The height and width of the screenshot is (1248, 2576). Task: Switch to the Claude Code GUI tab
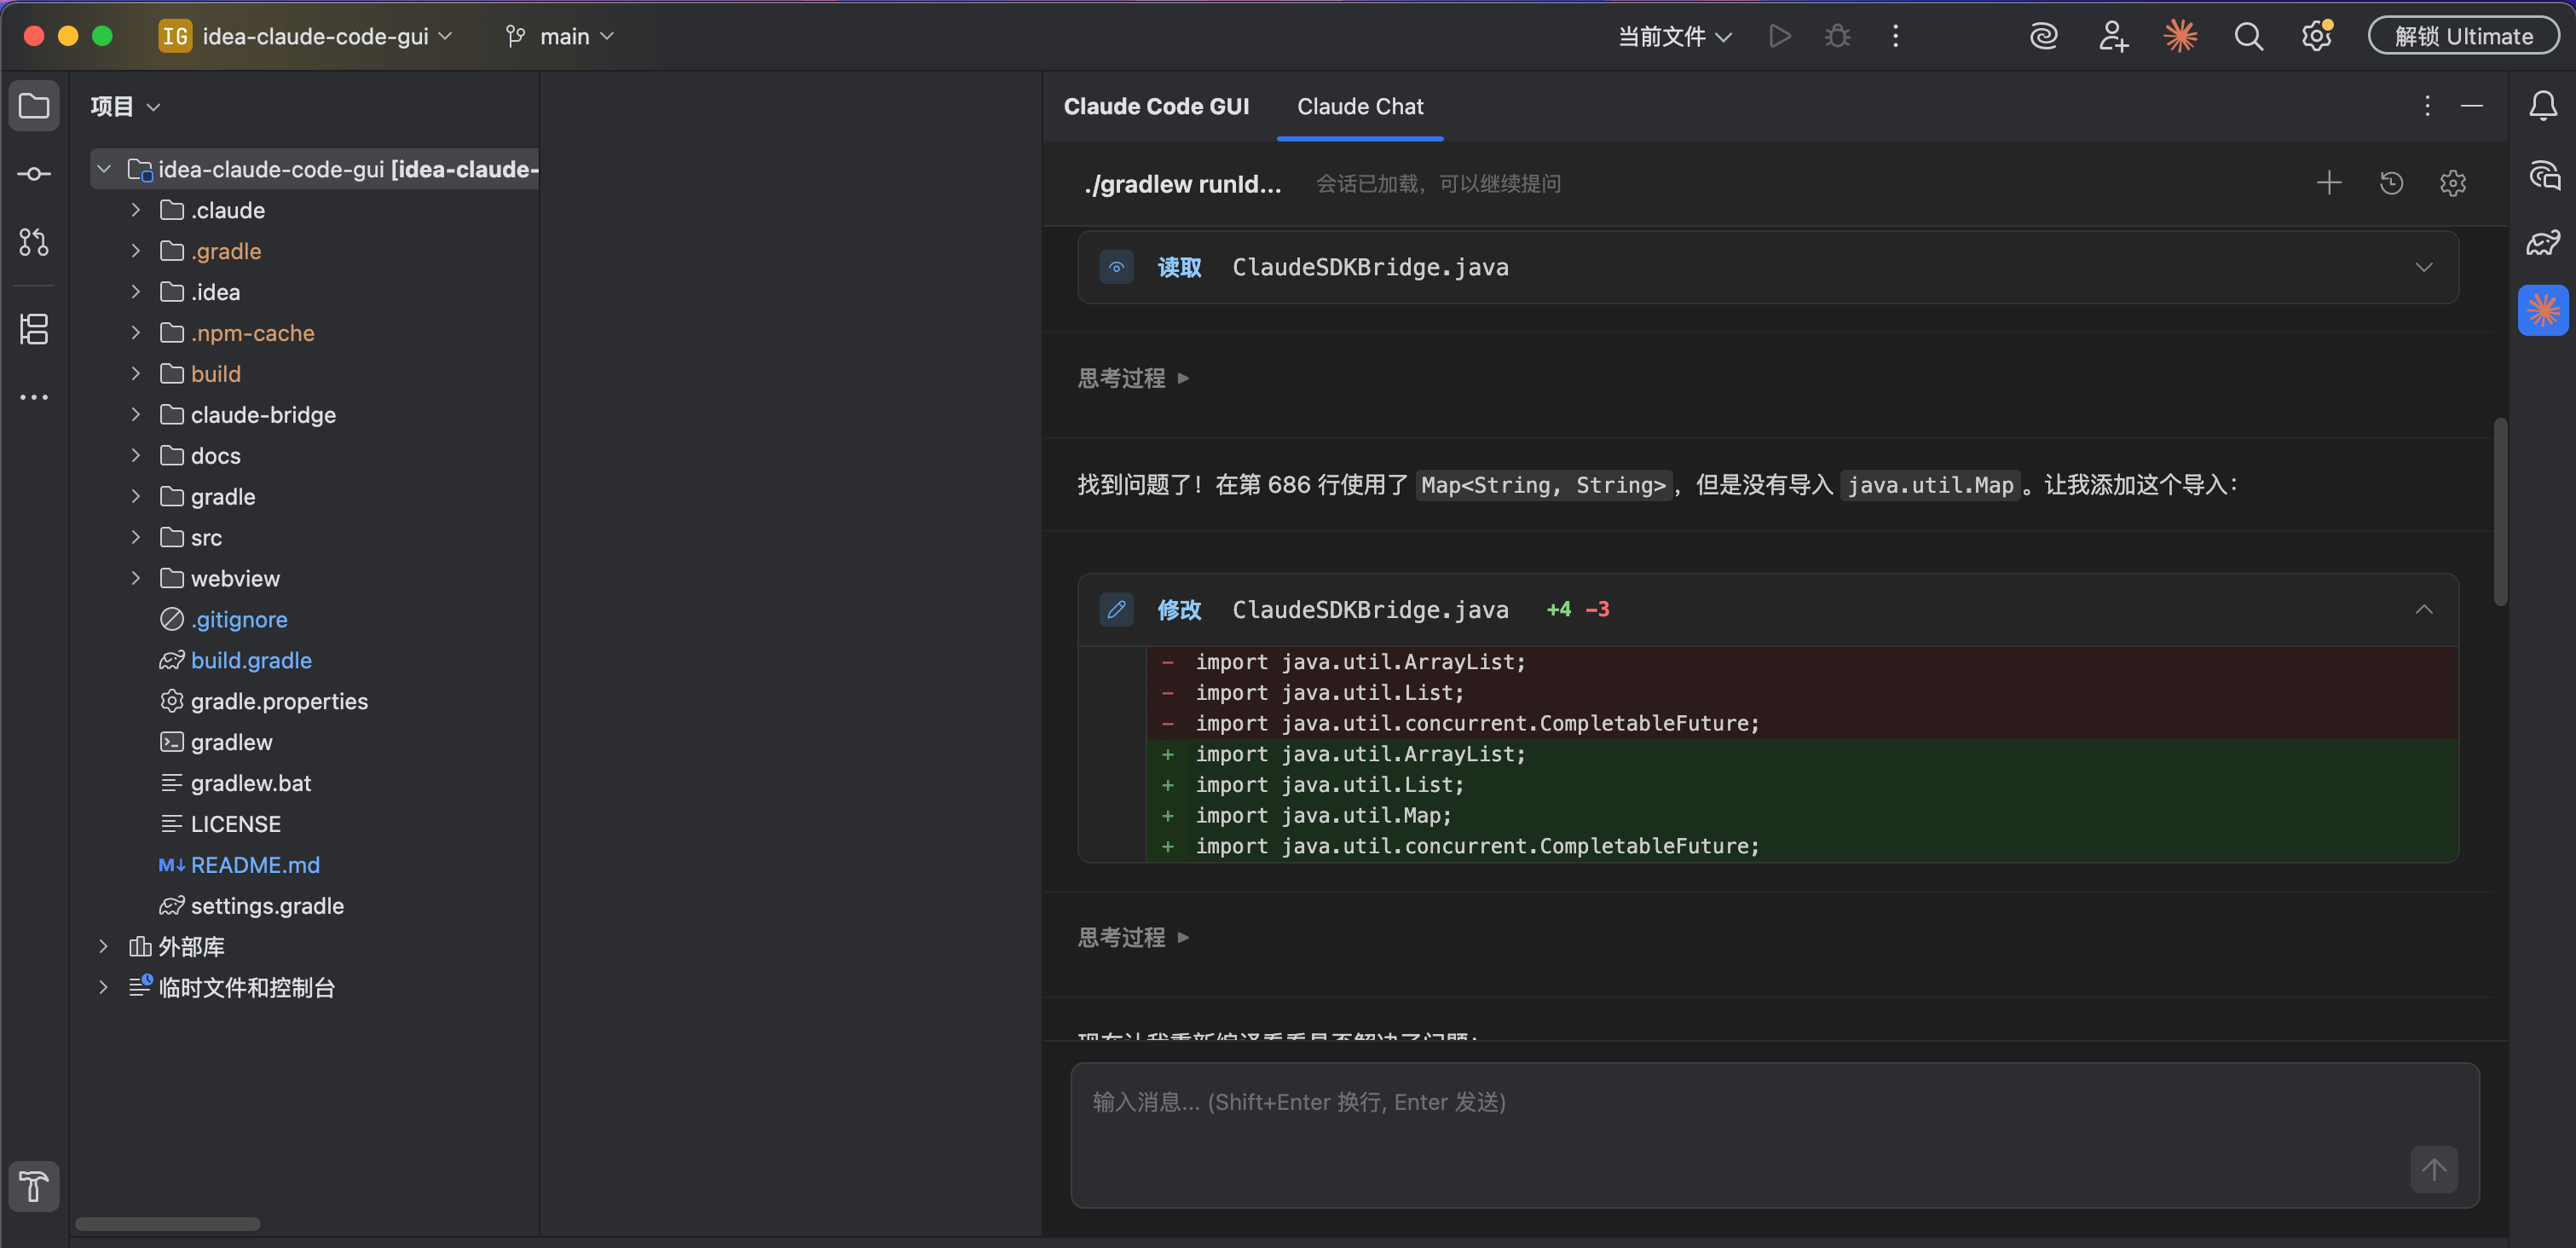(1156, 106)
